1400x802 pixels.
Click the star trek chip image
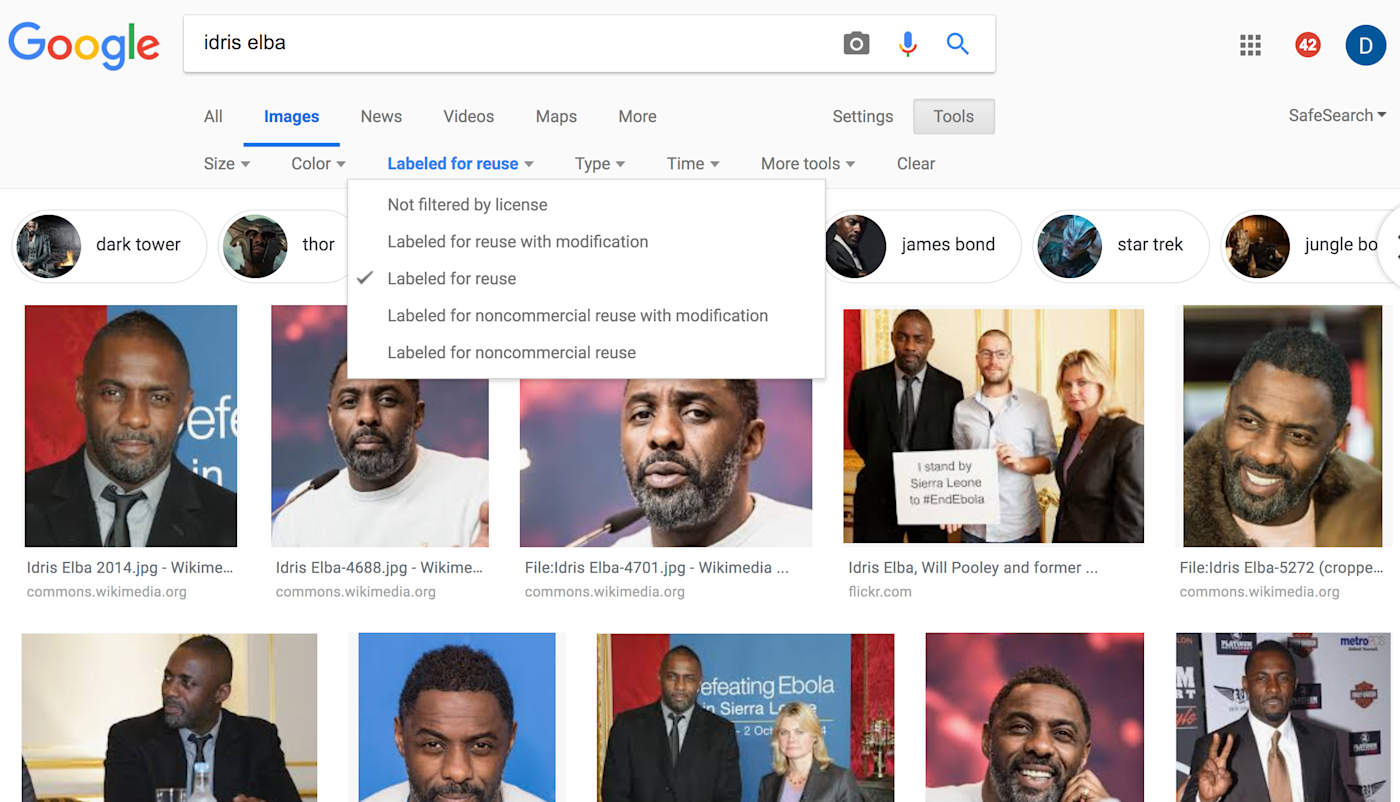click(x=1069, y=246)
